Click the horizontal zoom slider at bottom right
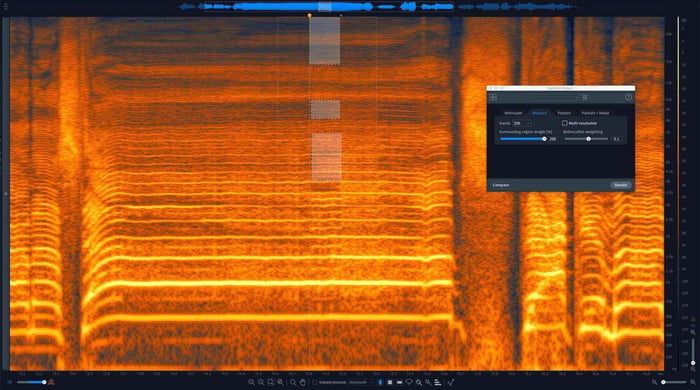Viewport: 700px width, 390px height. [674, 382]
